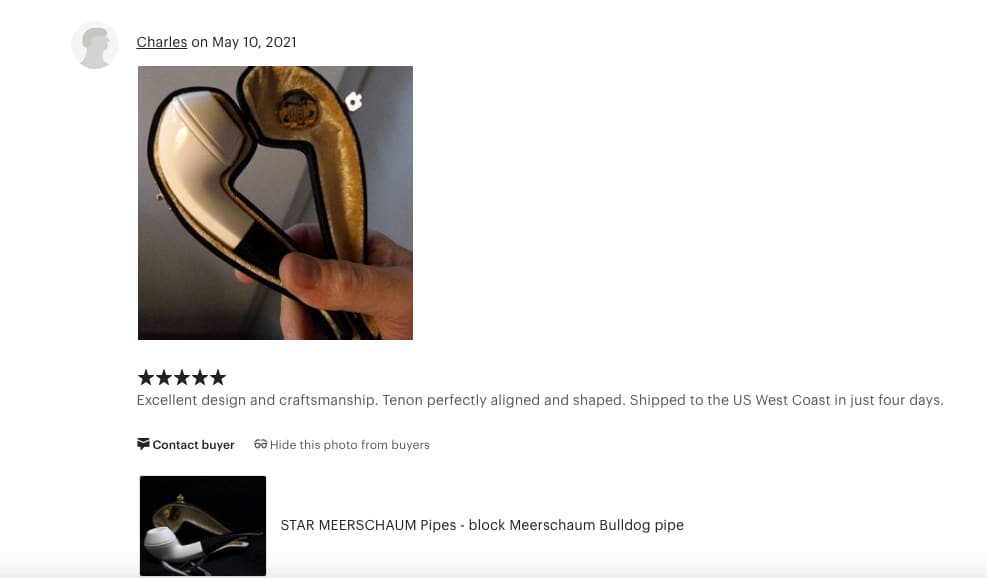Viewport: 987px width, 578px height.
Task: Click the Contact buyer message icon
Action: [144, 444]
